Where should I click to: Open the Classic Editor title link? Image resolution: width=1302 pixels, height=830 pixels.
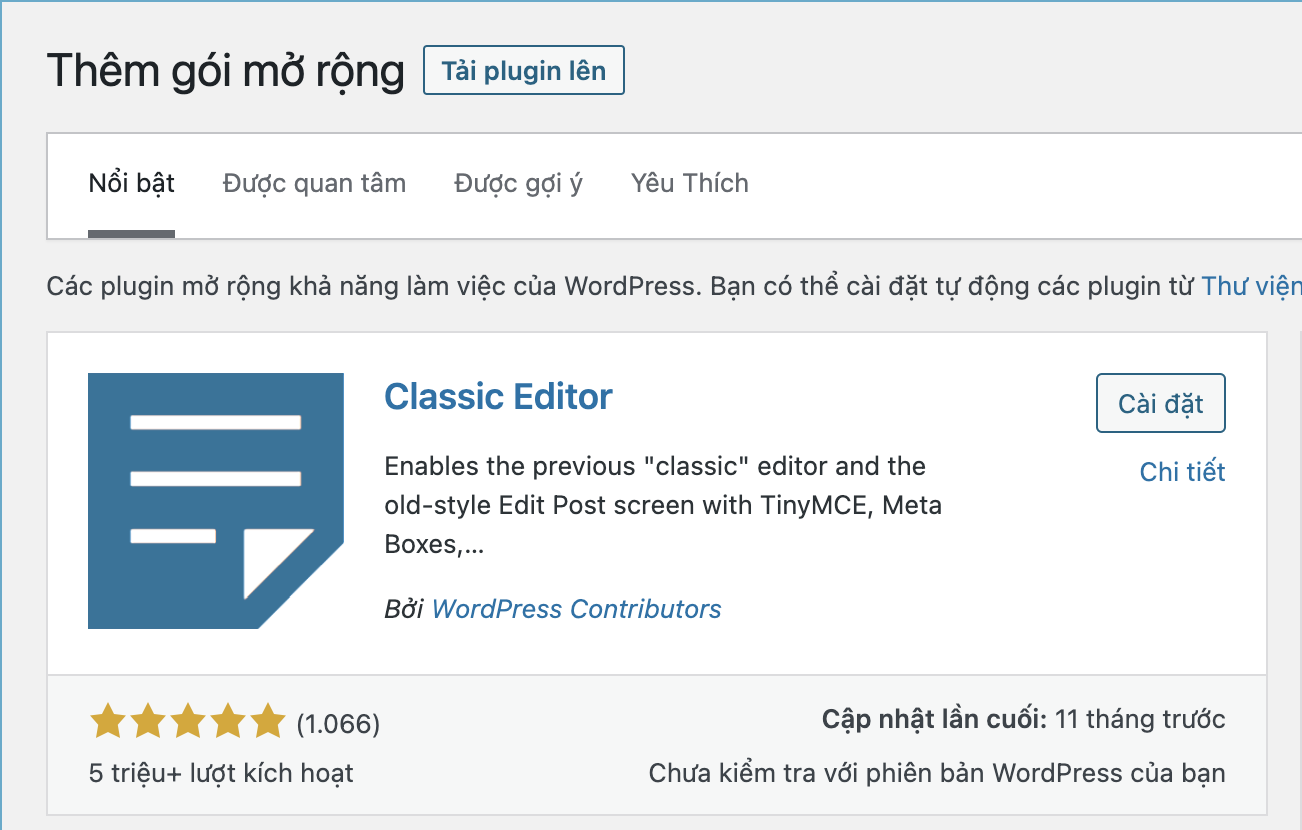[x=498, y=397]
